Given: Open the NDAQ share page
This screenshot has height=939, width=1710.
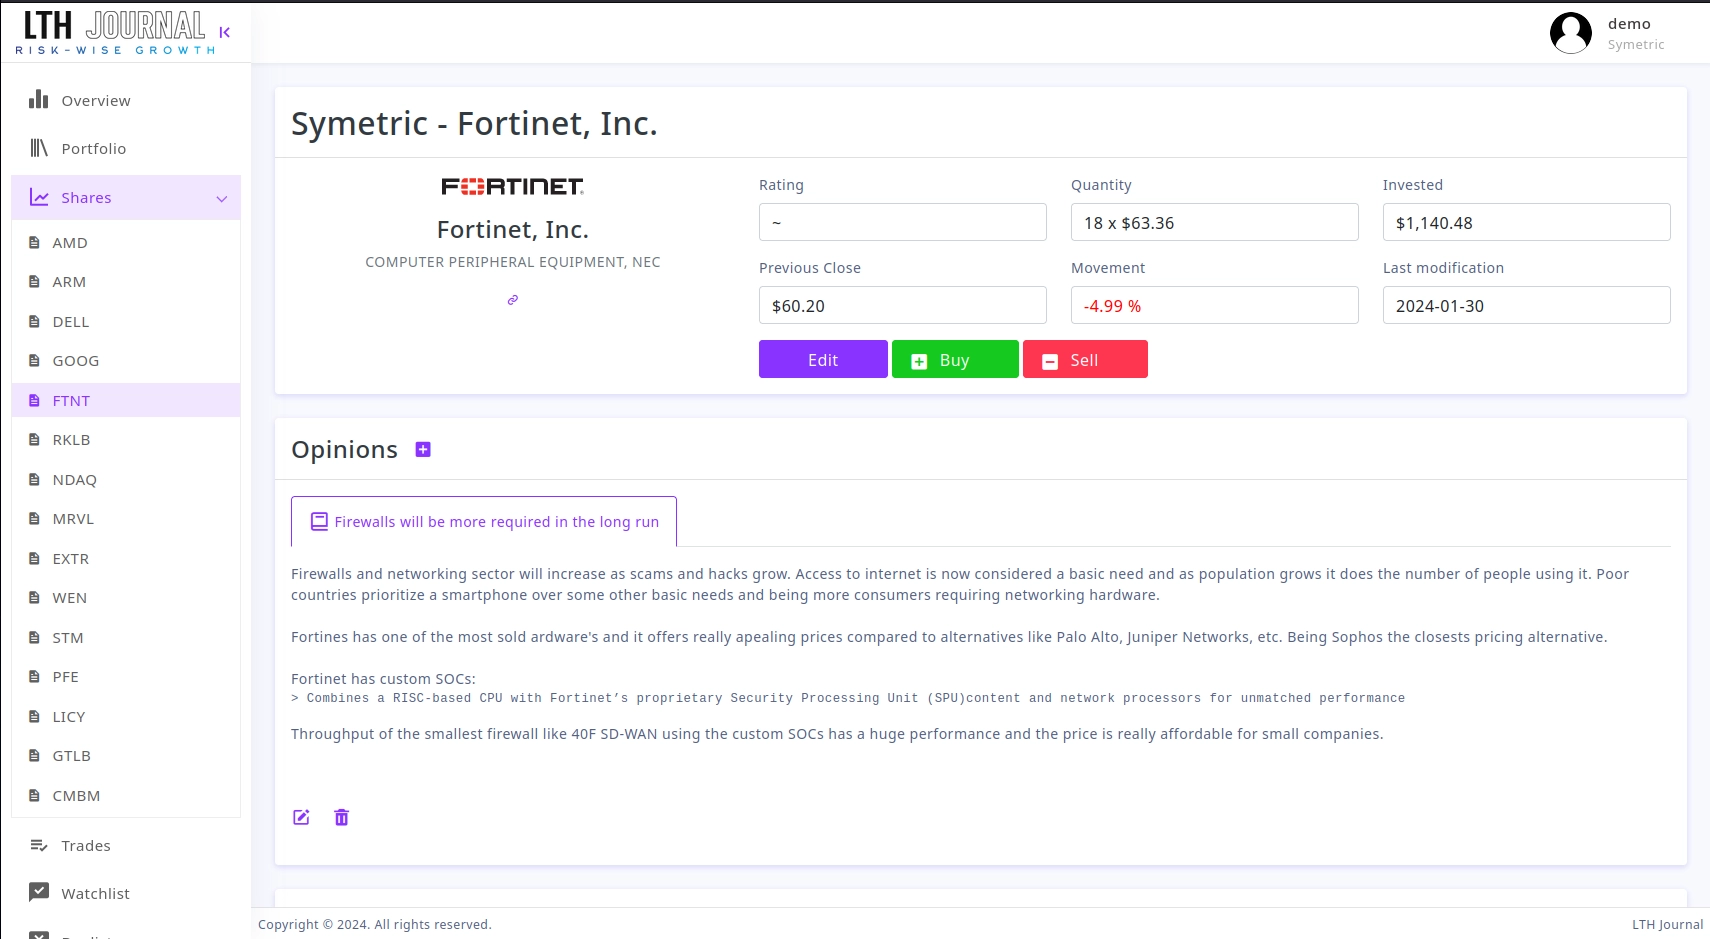Looking at the screenshot, I should point(126,479).
